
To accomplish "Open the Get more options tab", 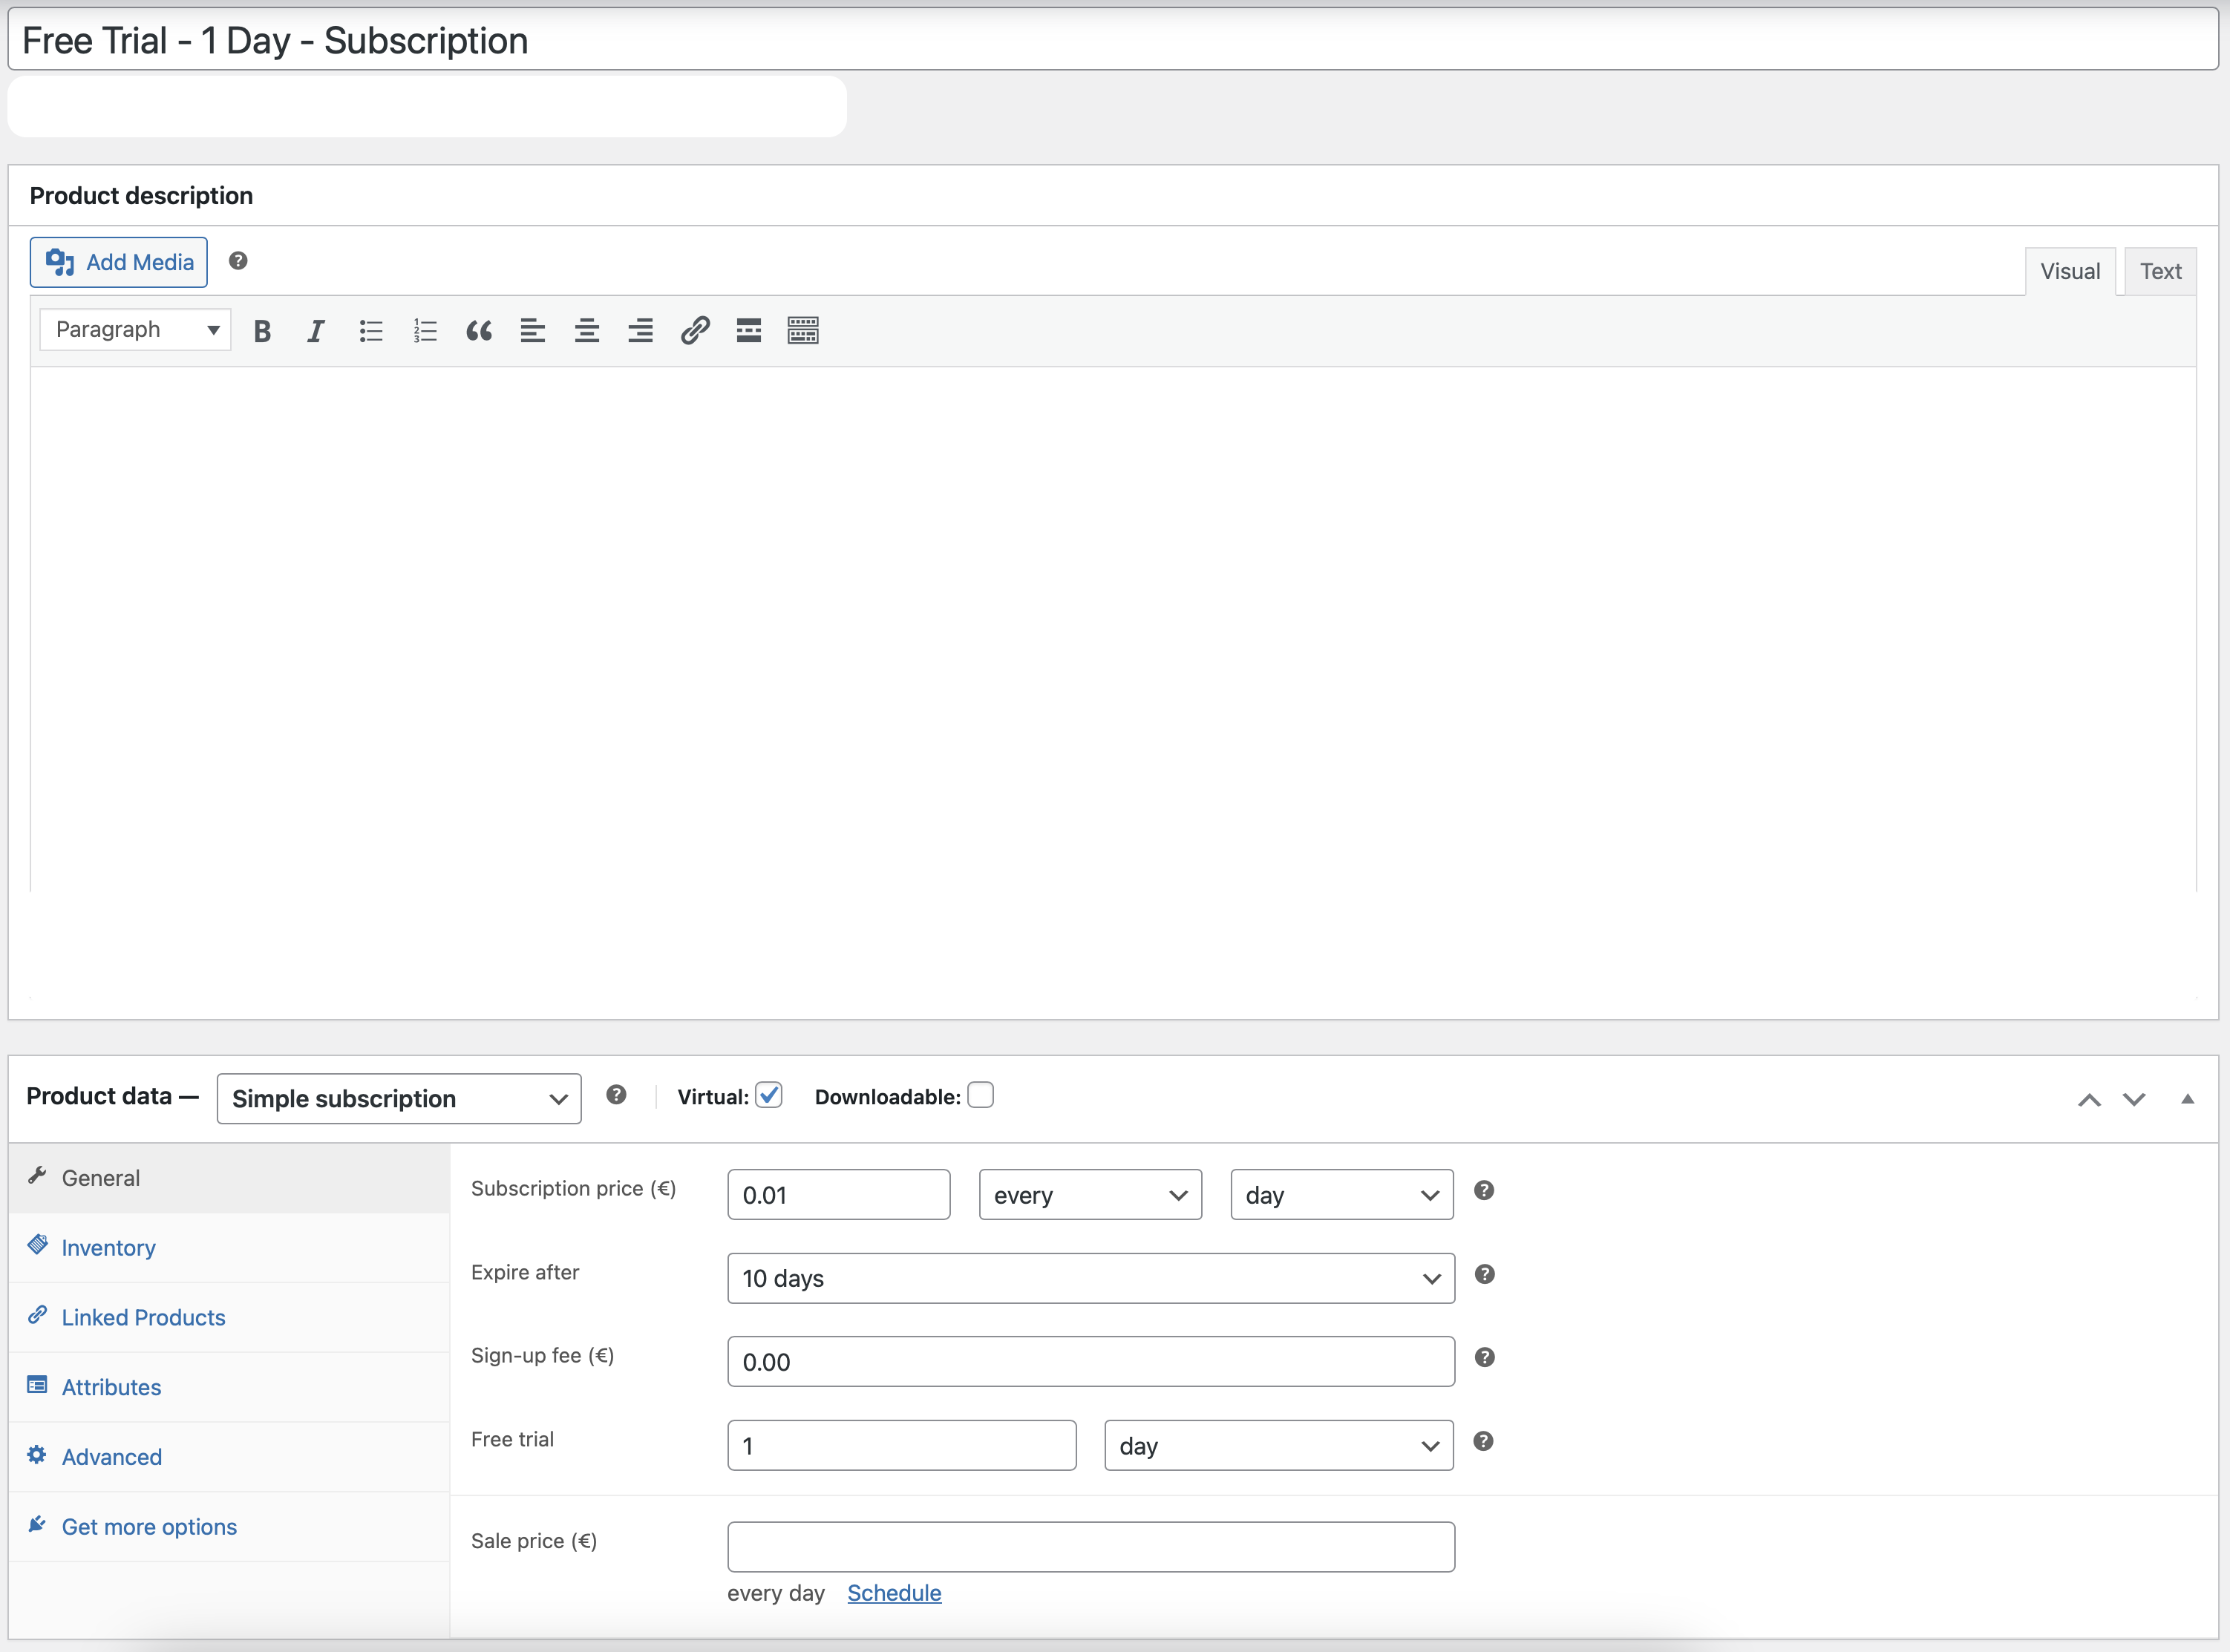I will coord(229,1527).
